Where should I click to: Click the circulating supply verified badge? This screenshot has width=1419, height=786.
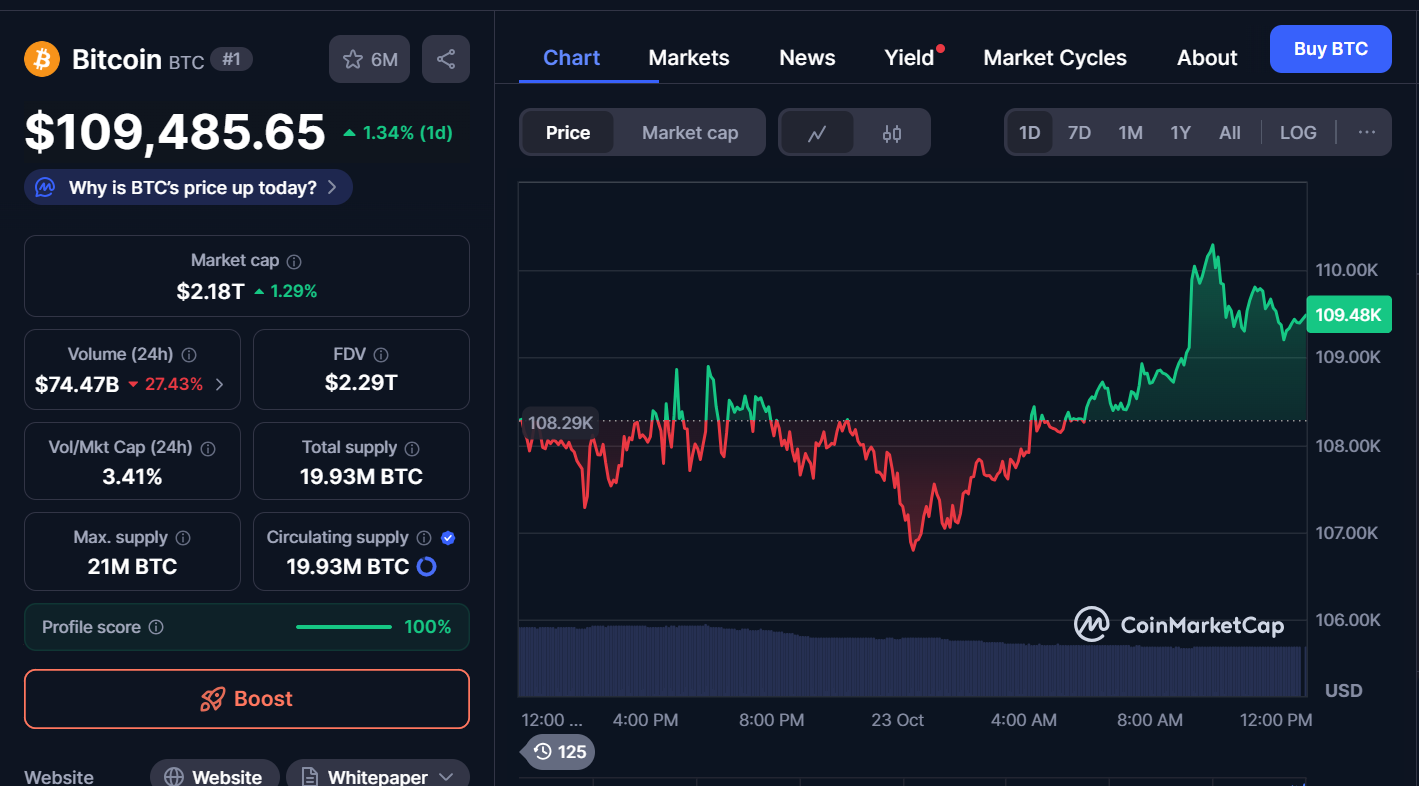click(448, 538)
